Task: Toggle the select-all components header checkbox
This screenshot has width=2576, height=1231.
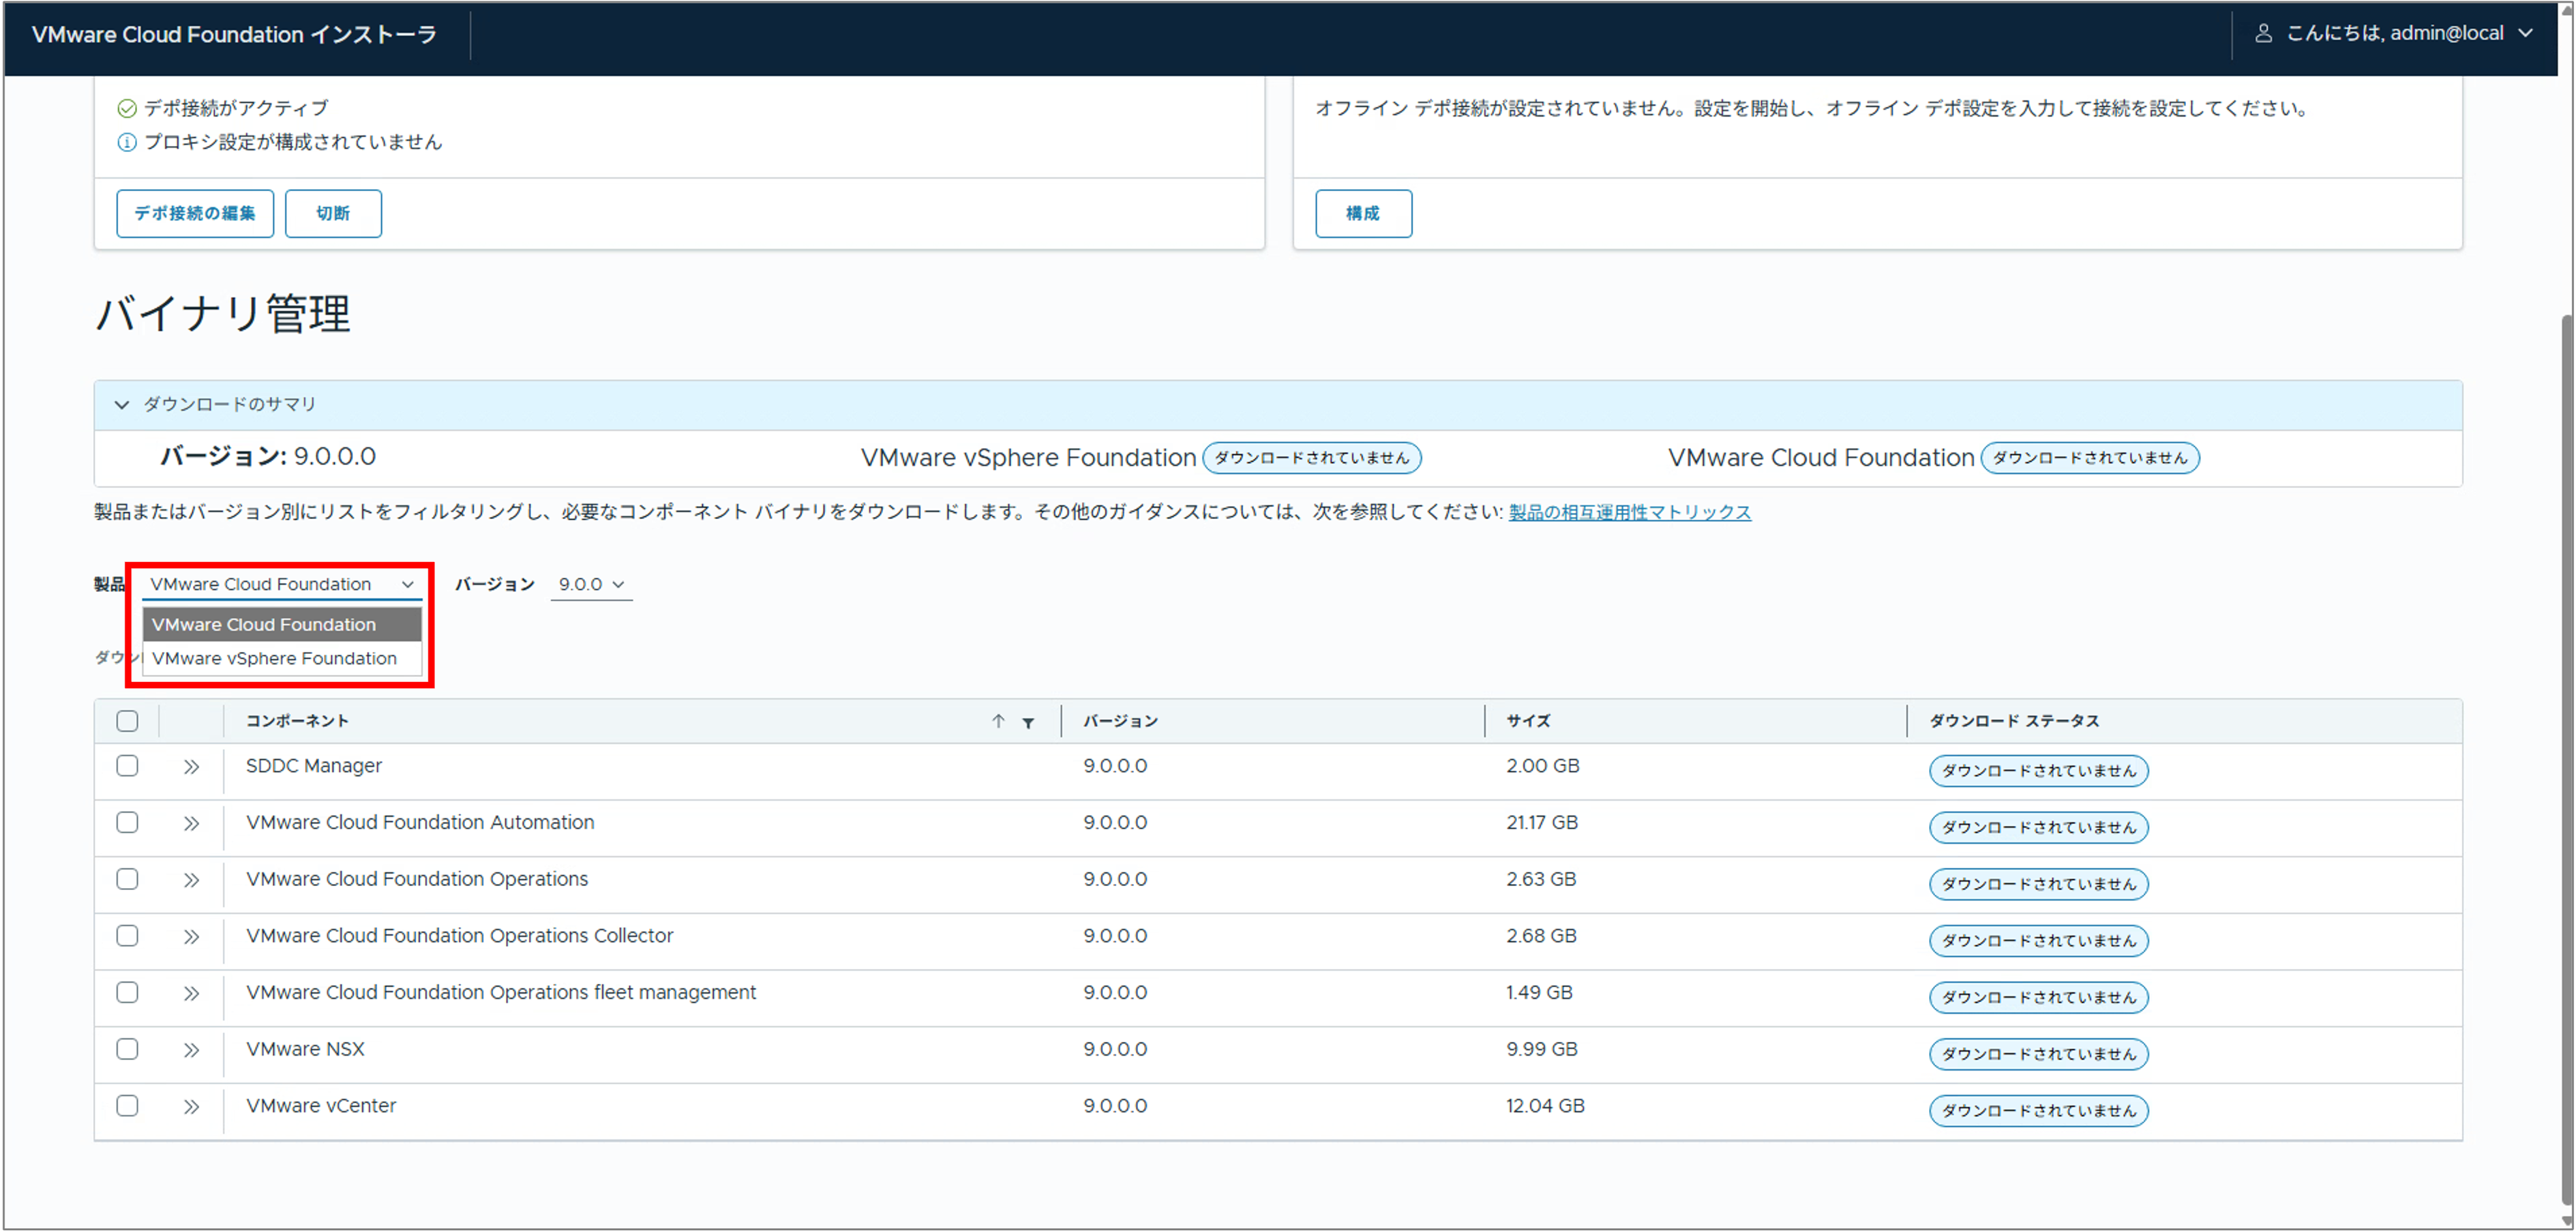Action: pyautogui.click(x=127, y=721)
